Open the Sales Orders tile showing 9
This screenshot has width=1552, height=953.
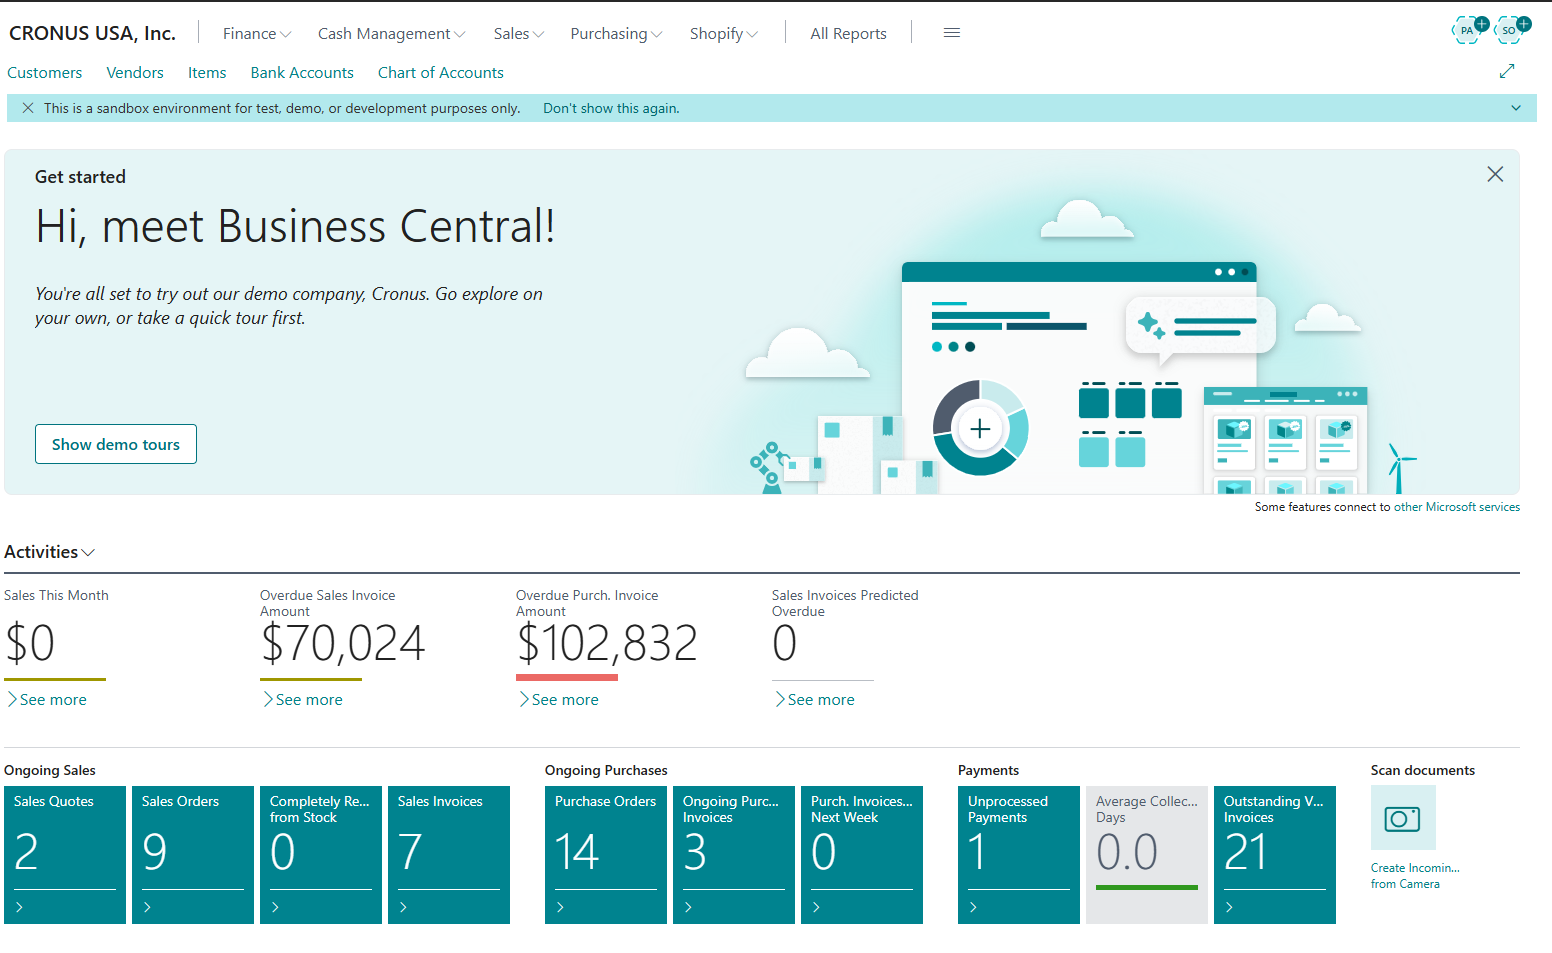click(x=192, y=855)
